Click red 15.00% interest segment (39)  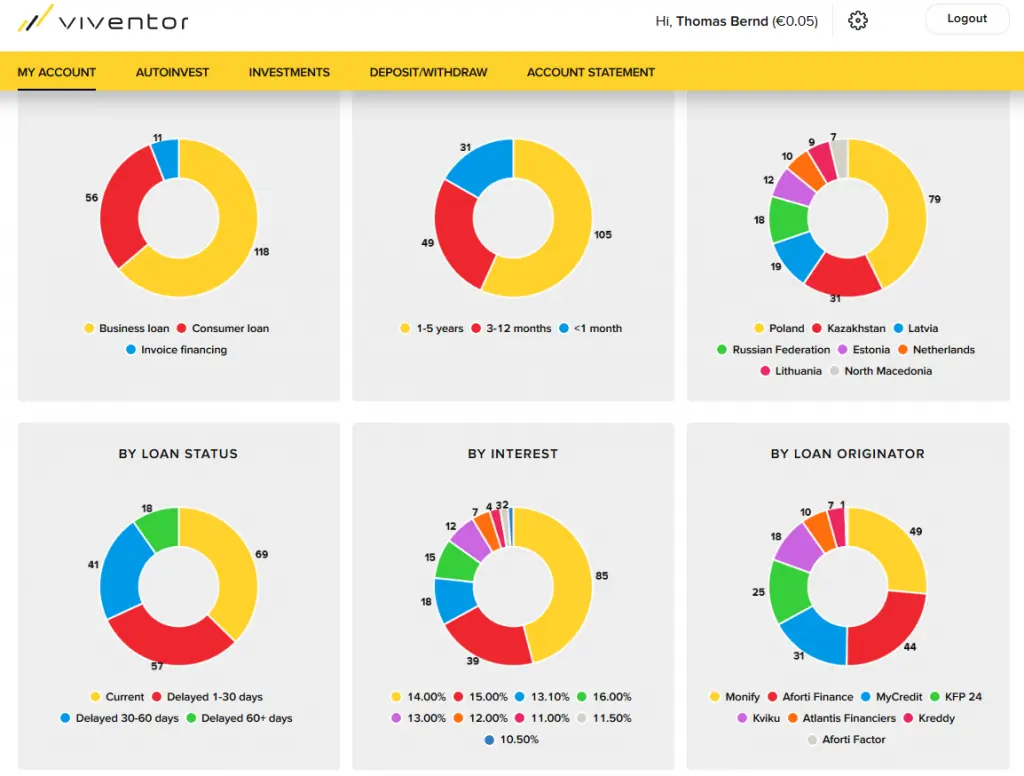pos(487,638)
